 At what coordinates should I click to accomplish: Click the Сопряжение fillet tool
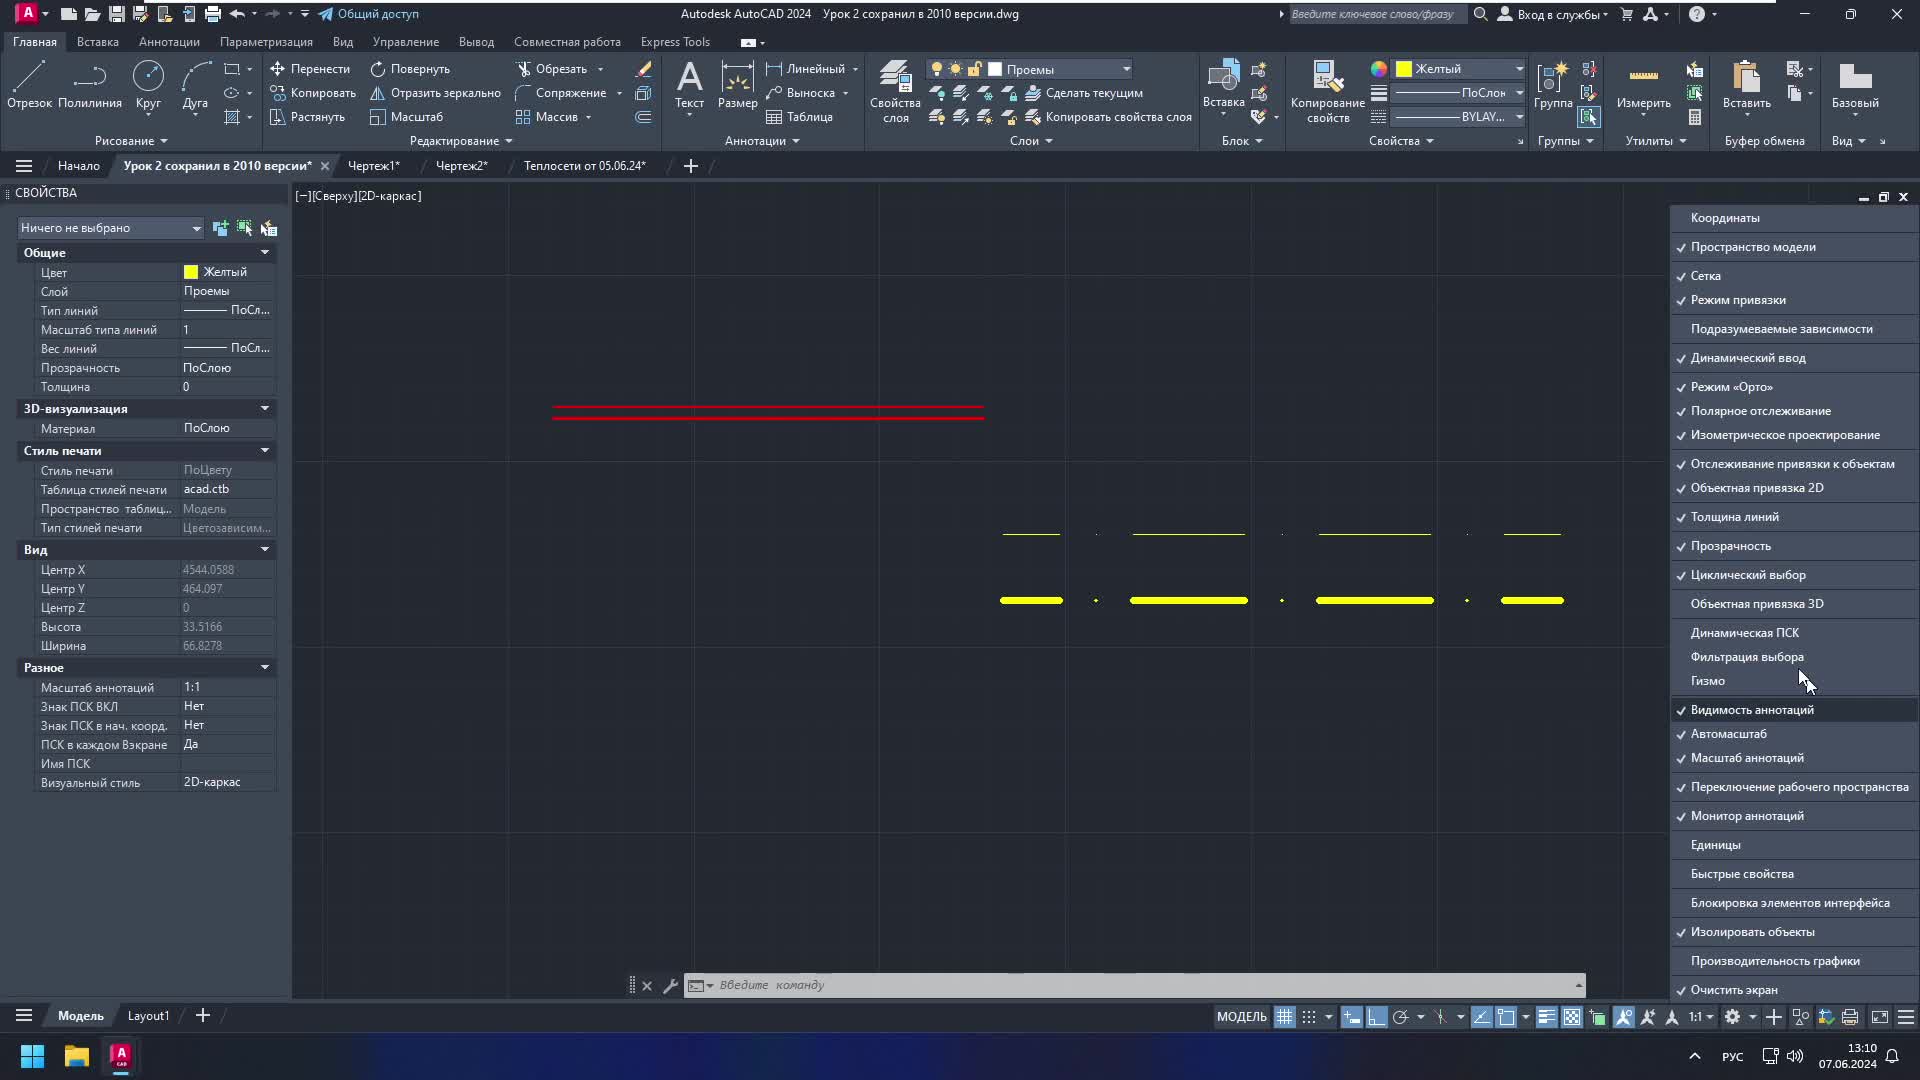[x=561, y=93]
